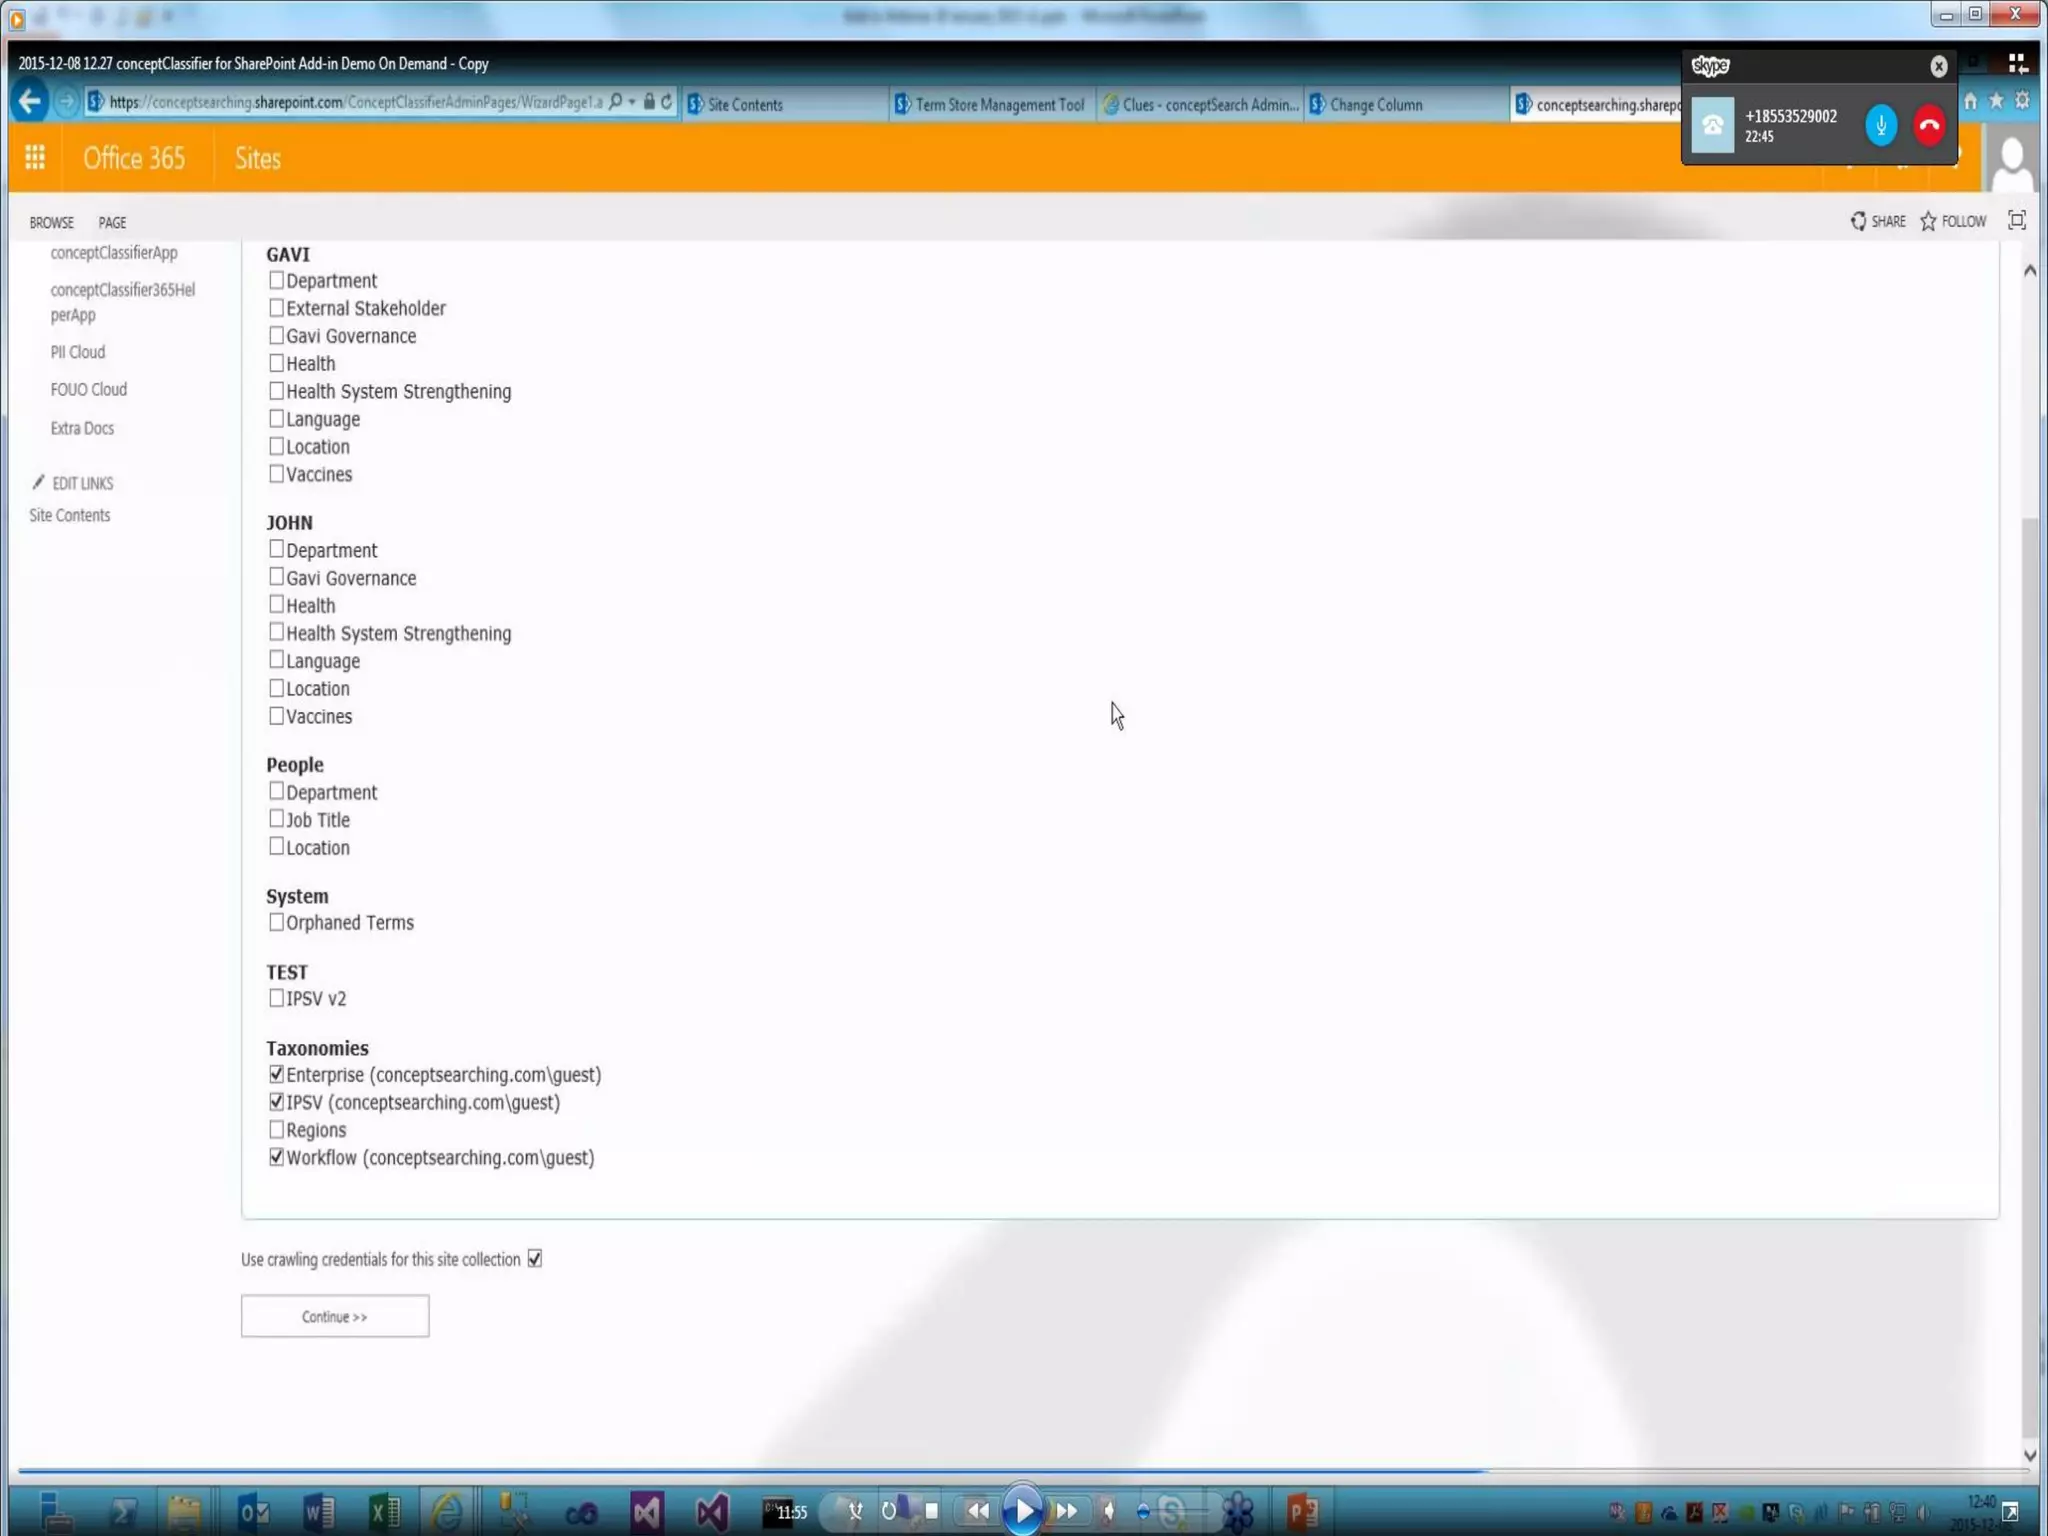Open the address bar search dropdown arrow

632,102
